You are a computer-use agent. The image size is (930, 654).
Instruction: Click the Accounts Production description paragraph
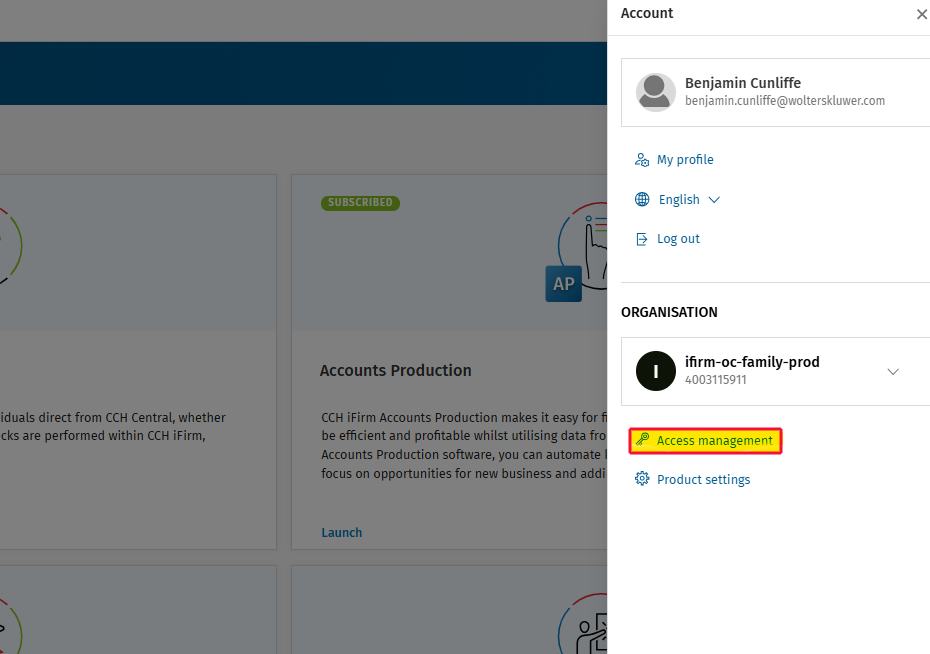(x=464, y=445)
